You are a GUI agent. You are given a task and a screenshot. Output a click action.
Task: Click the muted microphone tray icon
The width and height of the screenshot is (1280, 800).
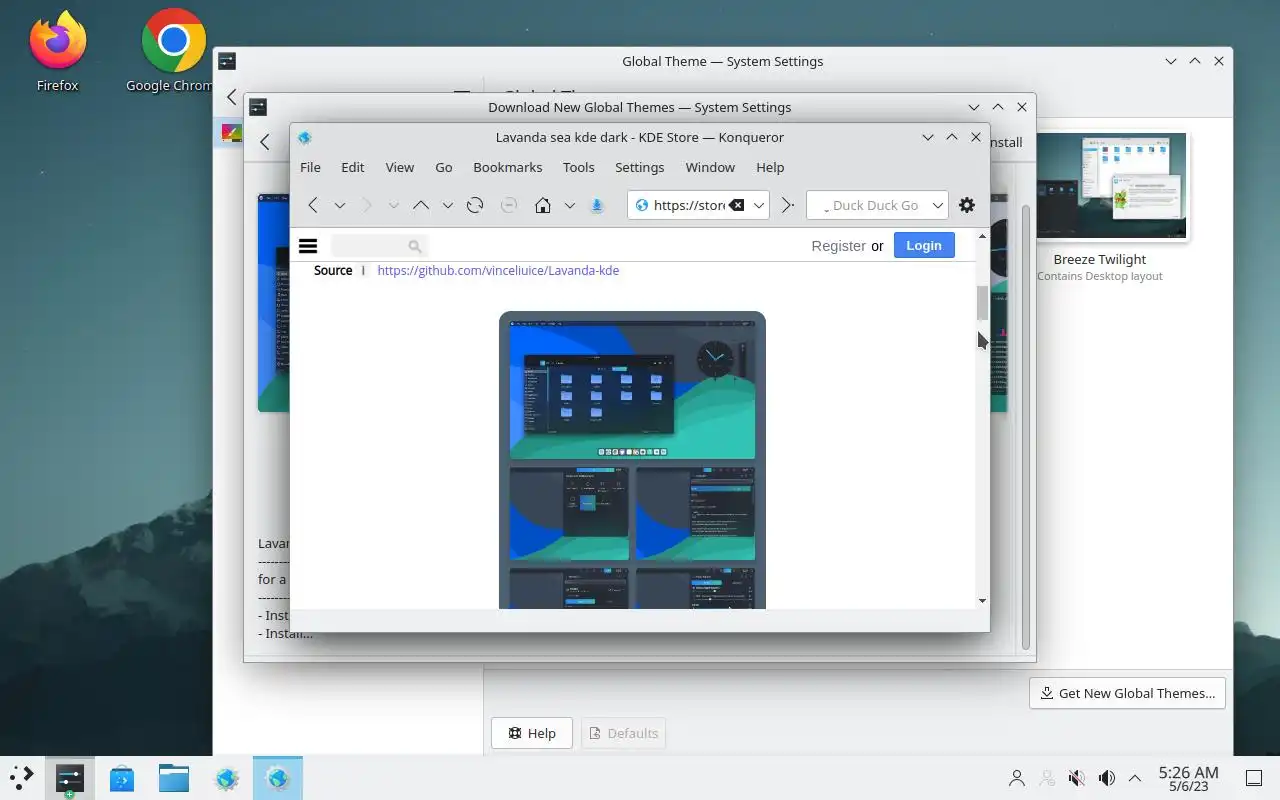[1077, 778]
